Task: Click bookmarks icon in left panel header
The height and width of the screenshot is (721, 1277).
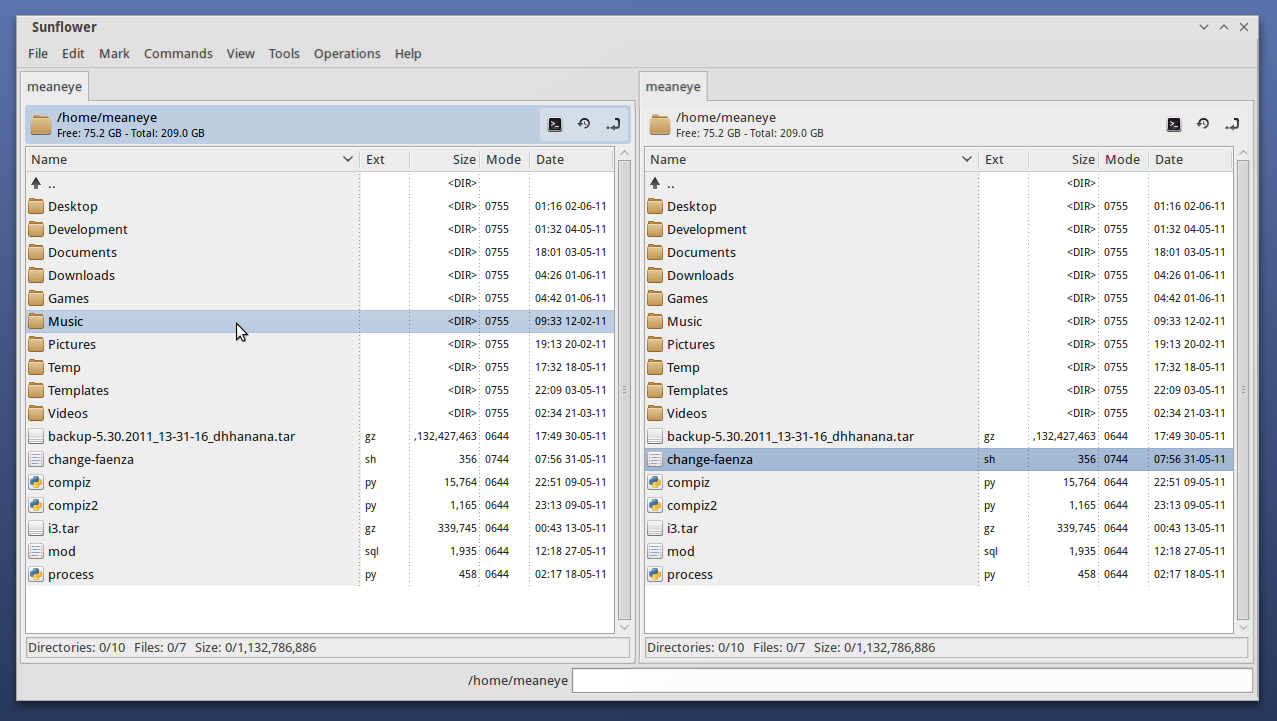Action: point(613,125)
